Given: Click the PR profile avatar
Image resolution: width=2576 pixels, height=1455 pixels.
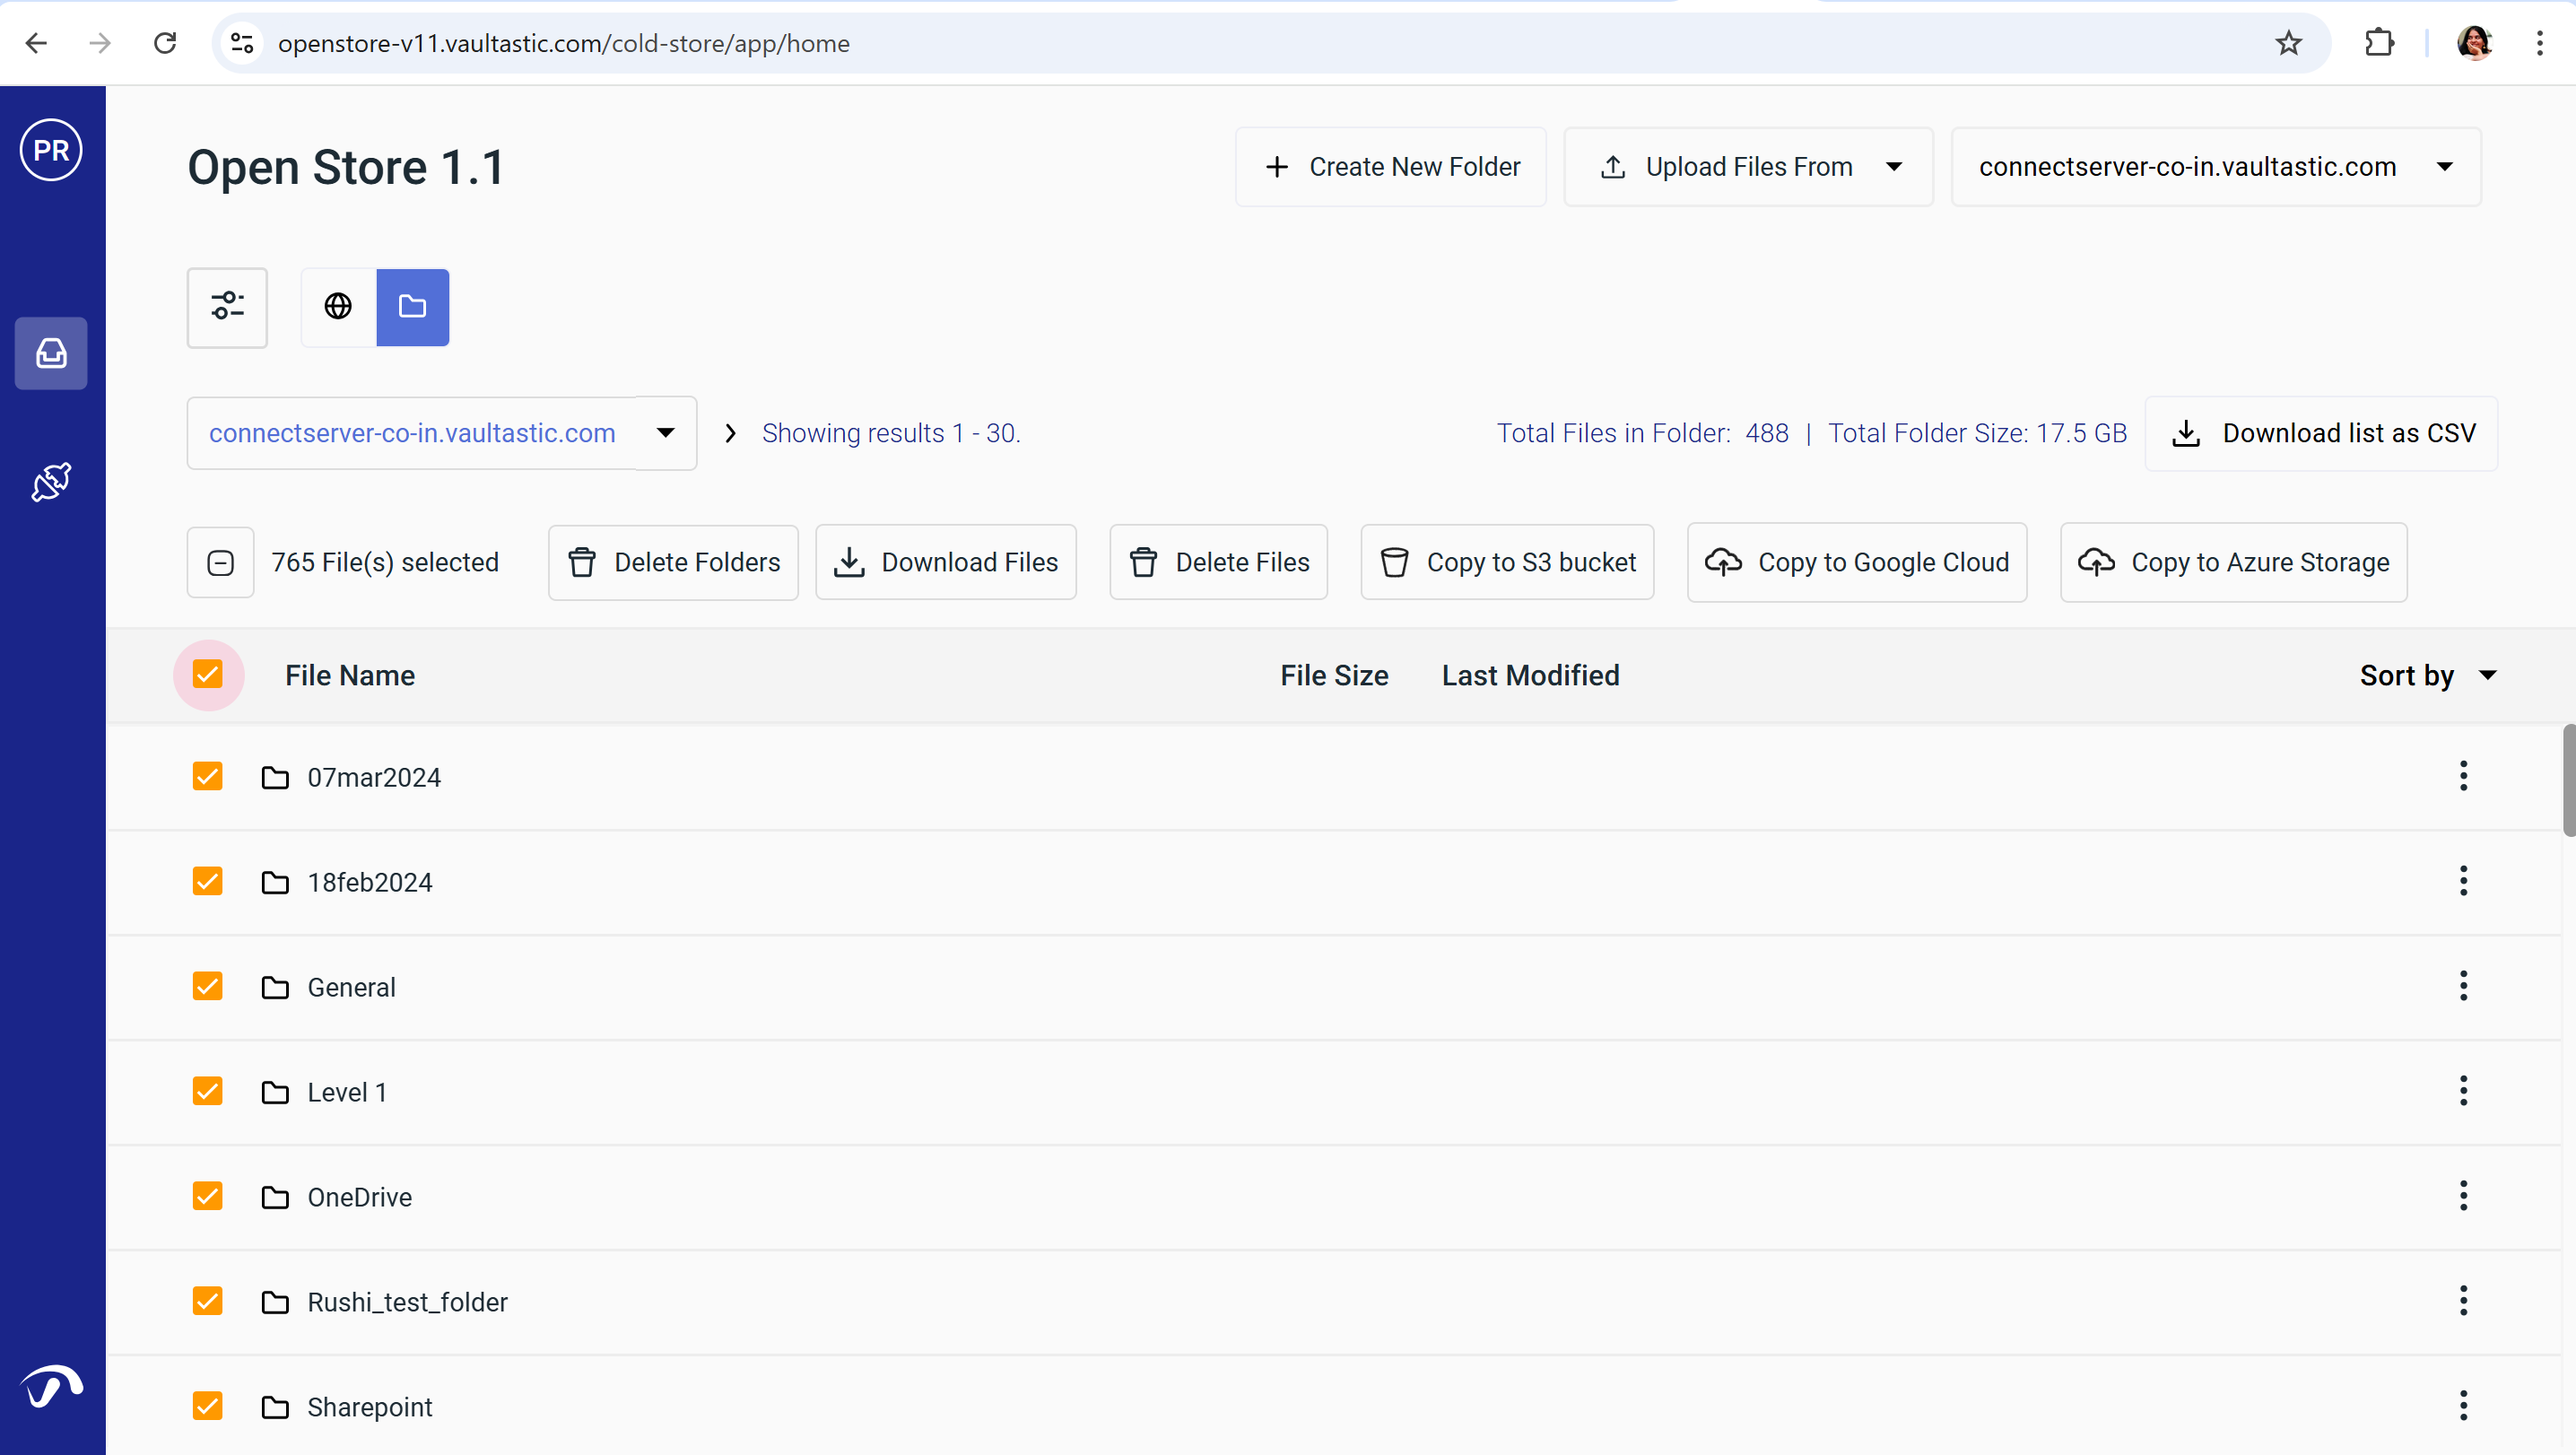Looking at the screenshot, I should coord(51,151).
